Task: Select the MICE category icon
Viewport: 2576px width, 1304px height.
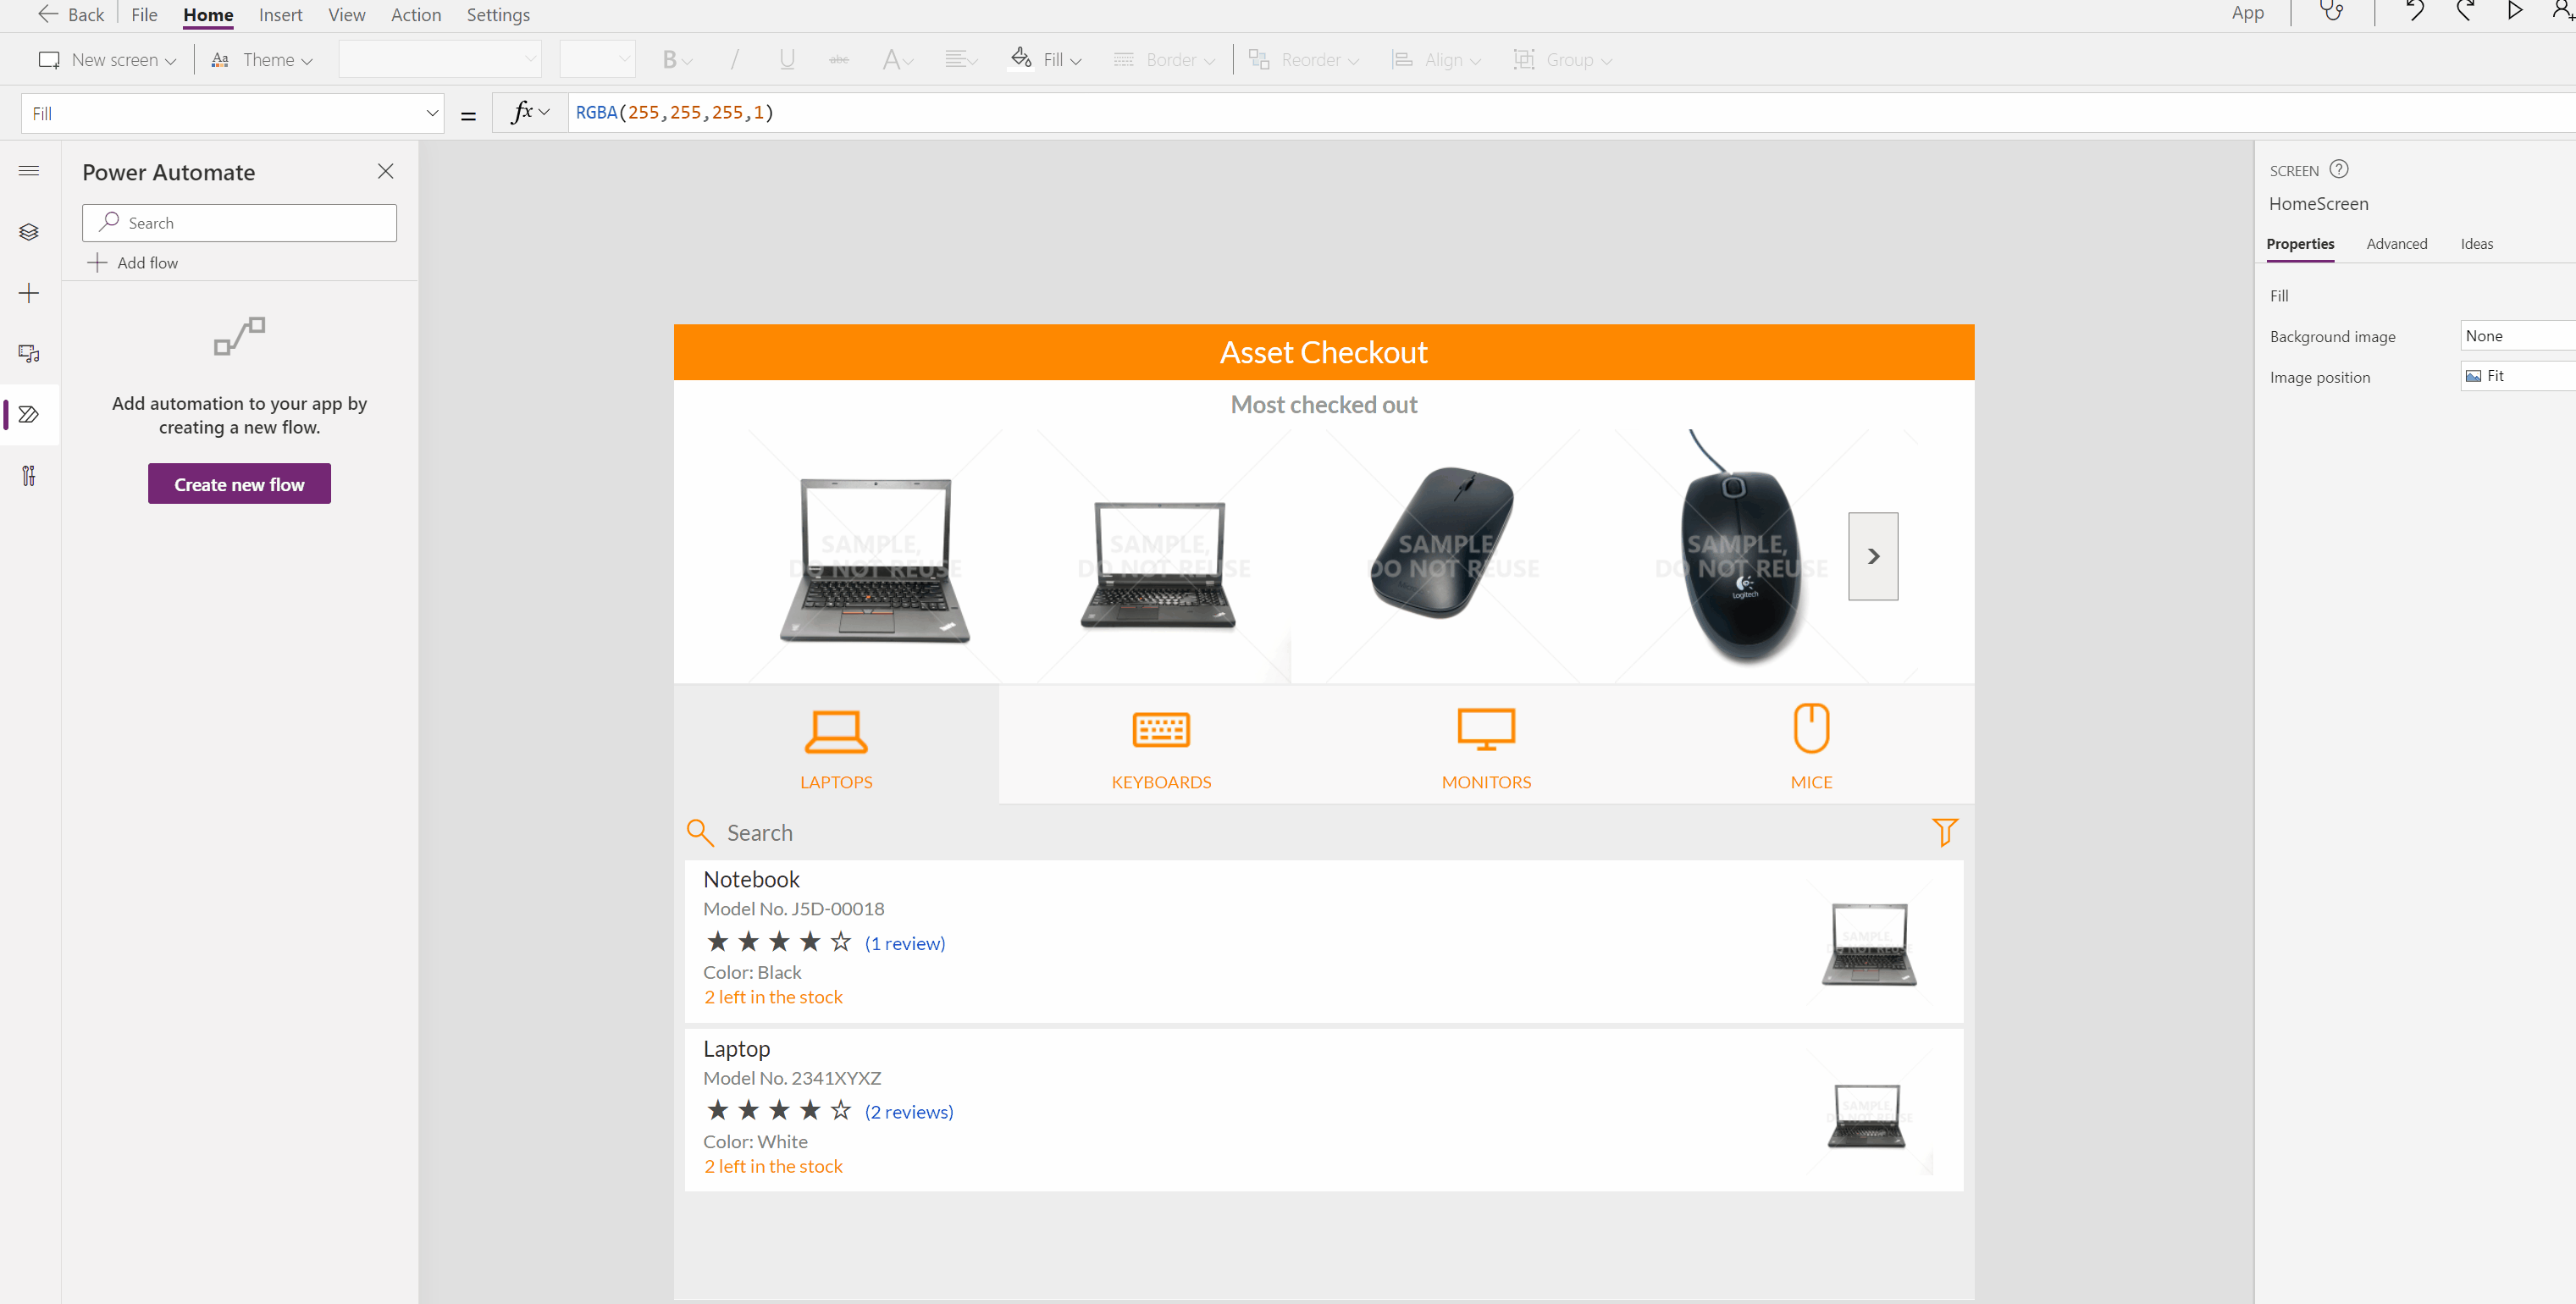Action: click(1811, 730)
